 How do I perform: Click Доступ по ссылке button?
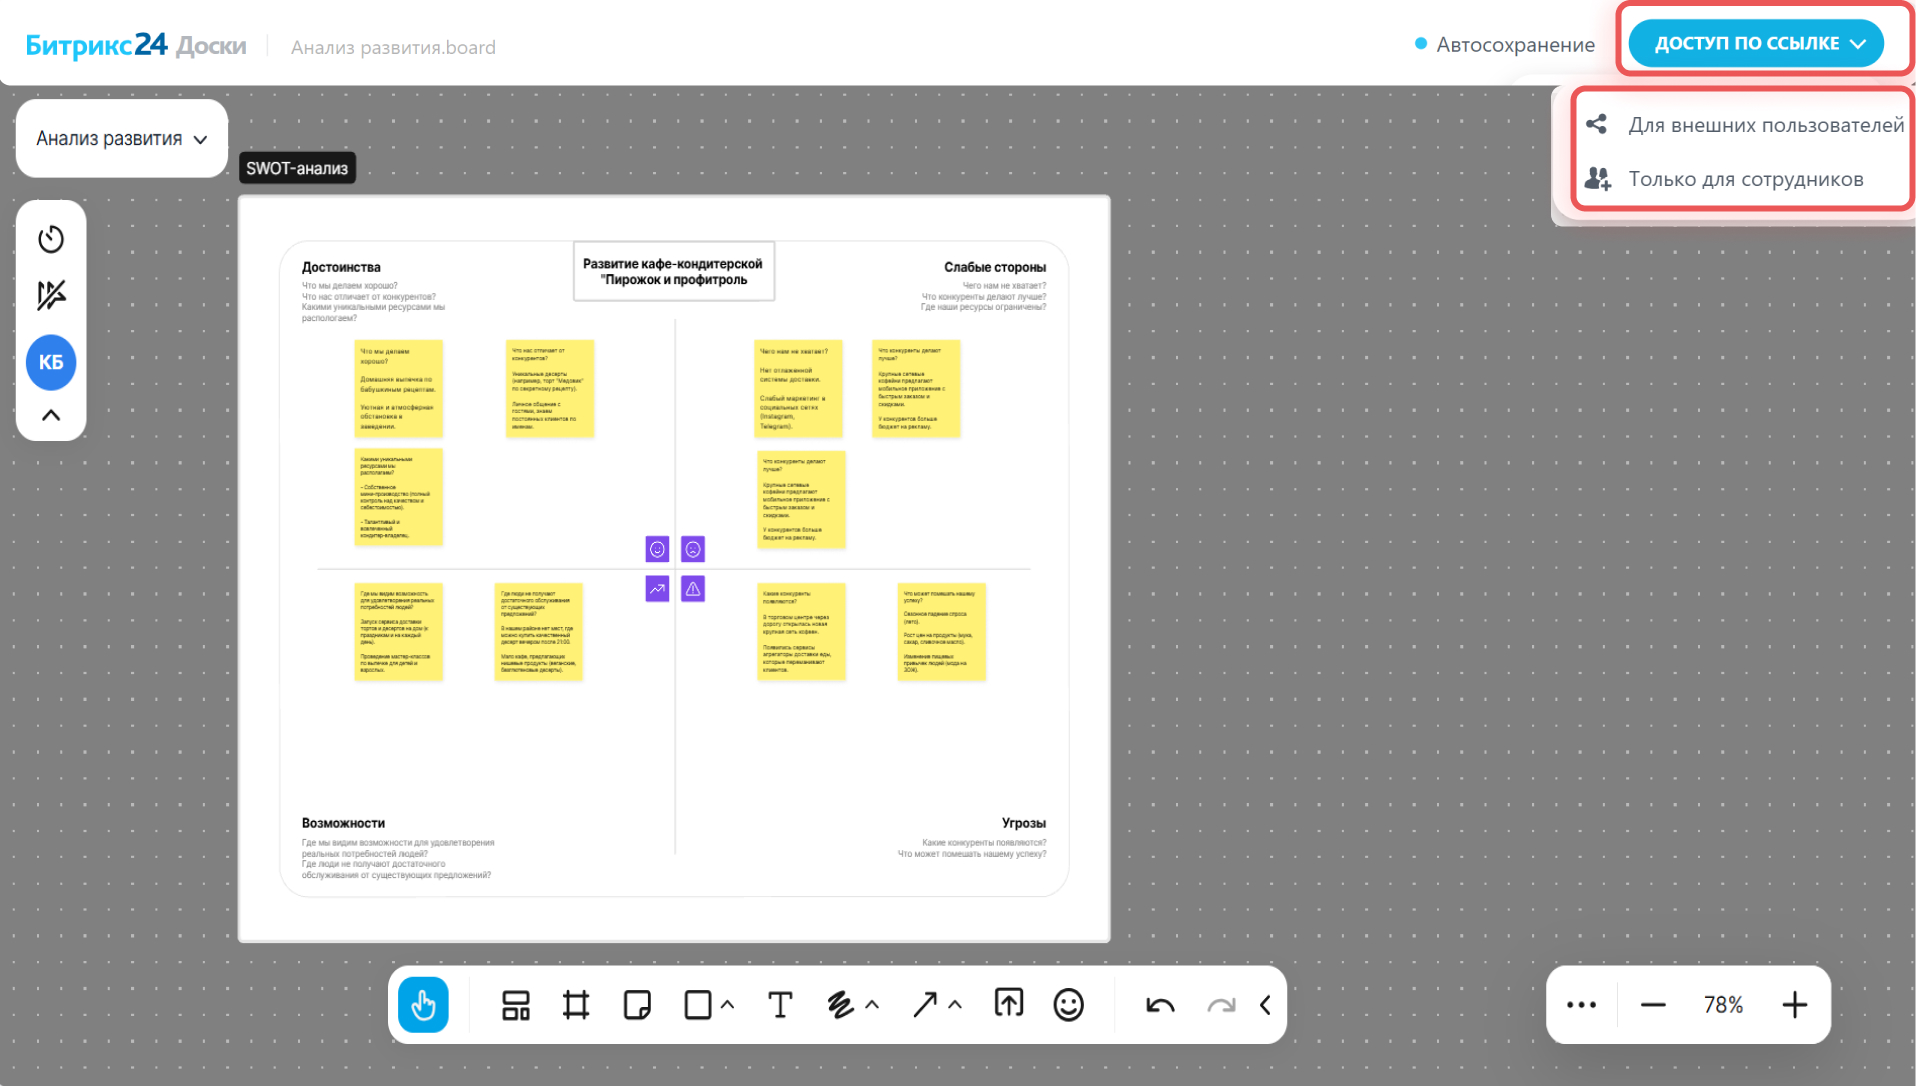pos(1757,43)
